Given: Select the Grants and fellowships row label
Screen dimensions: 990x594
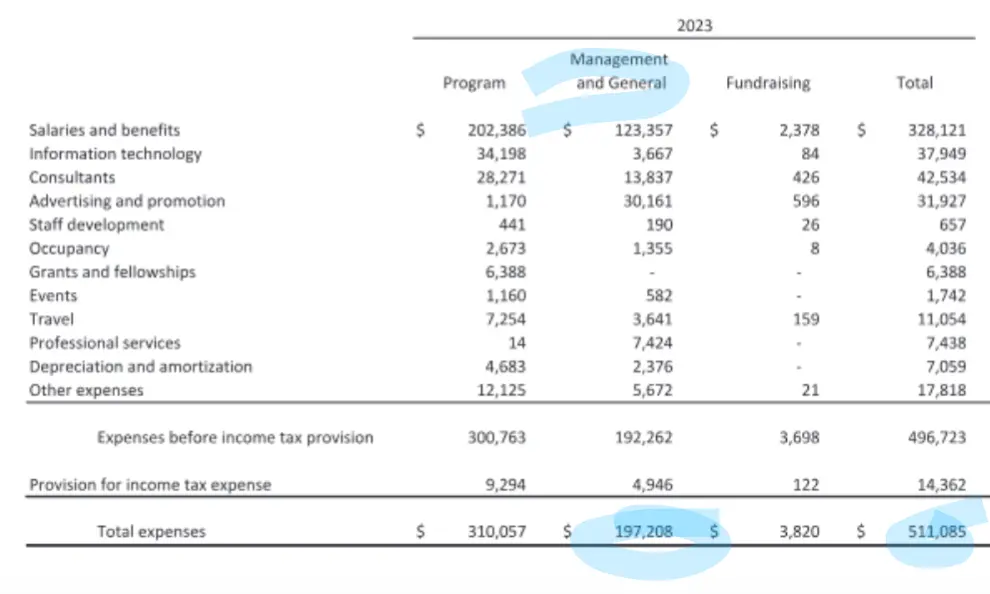Looking at the screenshot, I should [x=112, y=272].
